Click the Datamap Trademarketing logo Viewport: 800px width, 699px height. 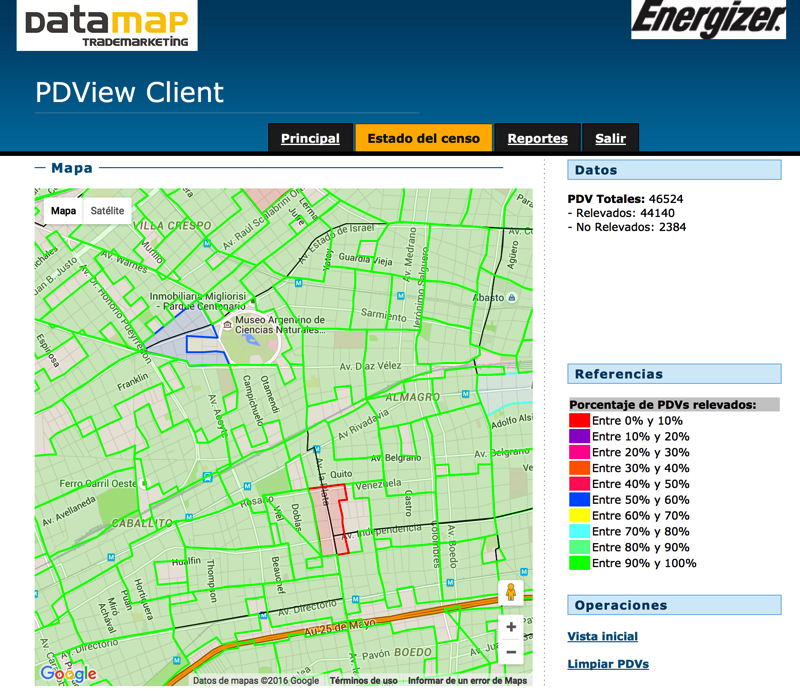point(107,26)
